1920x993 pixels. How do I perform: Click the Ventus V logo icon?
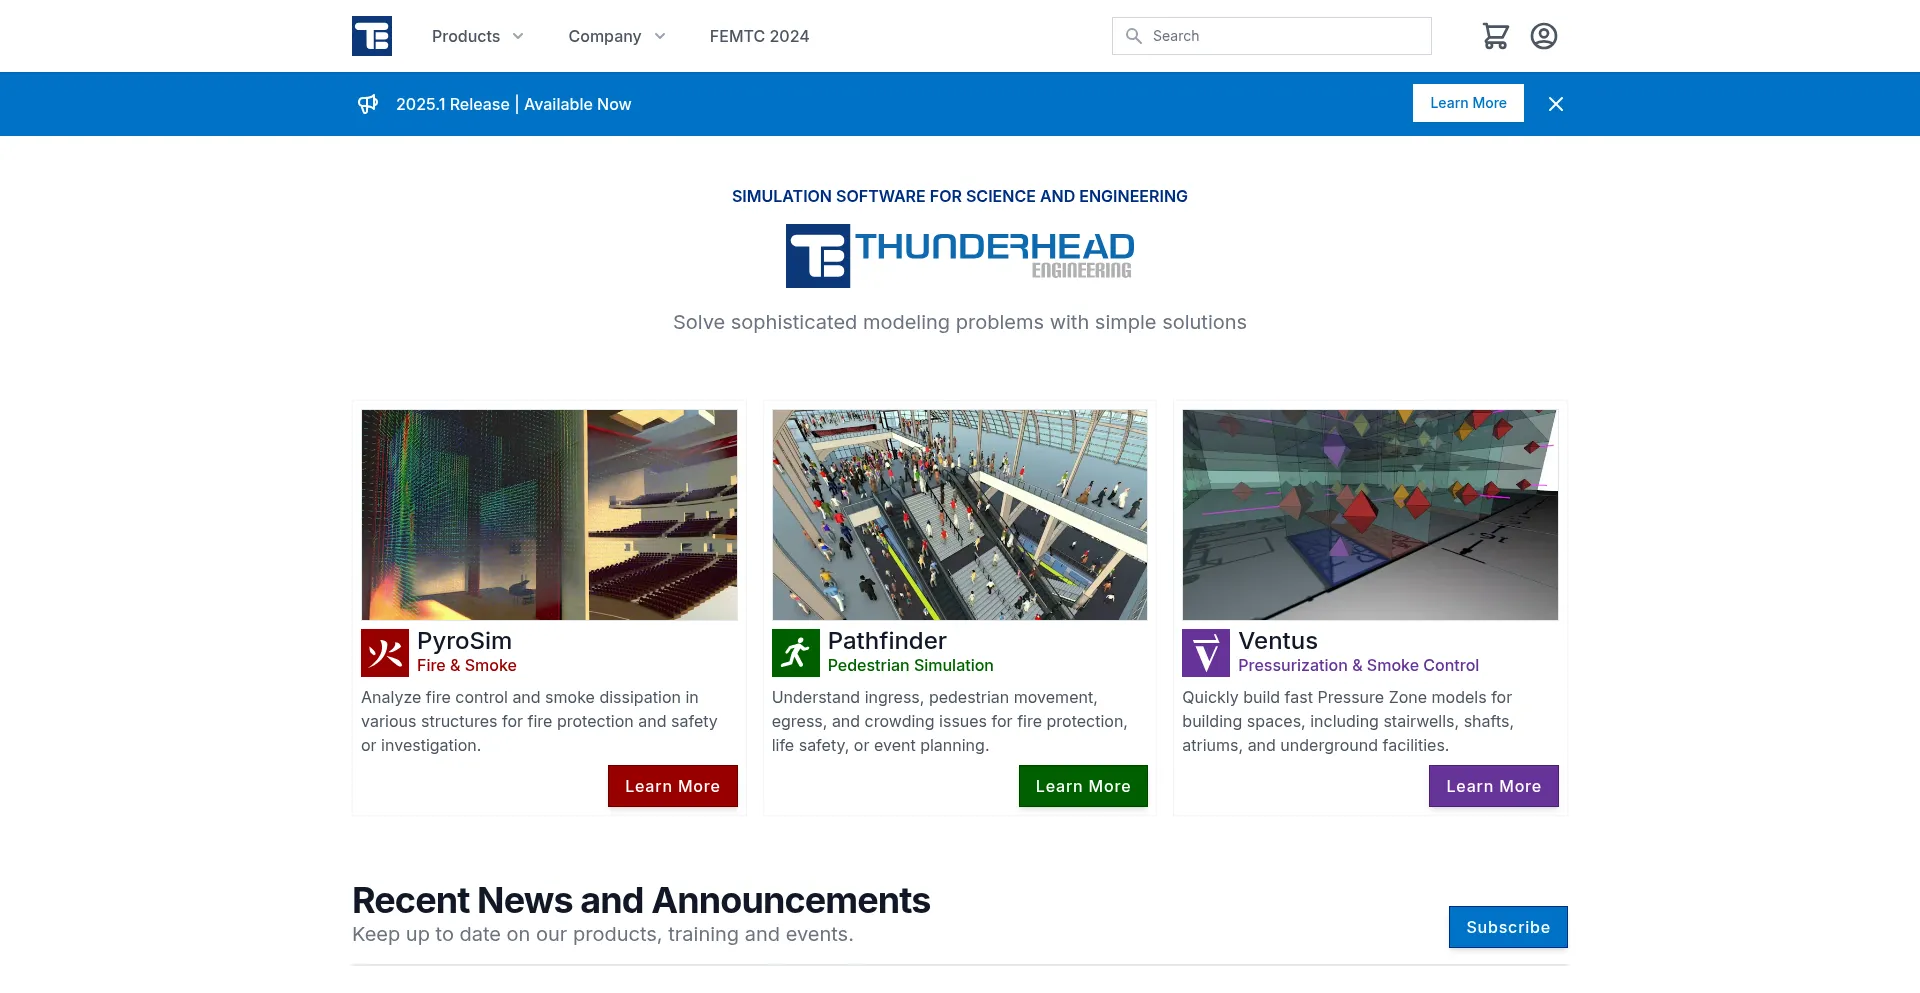click(x=1206, y=653)
